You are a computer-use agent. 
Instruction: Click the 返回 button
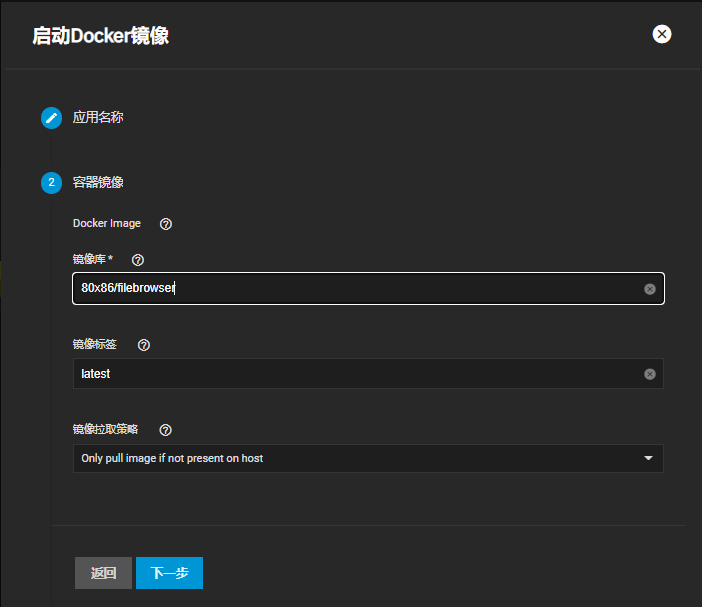(103, 573)
